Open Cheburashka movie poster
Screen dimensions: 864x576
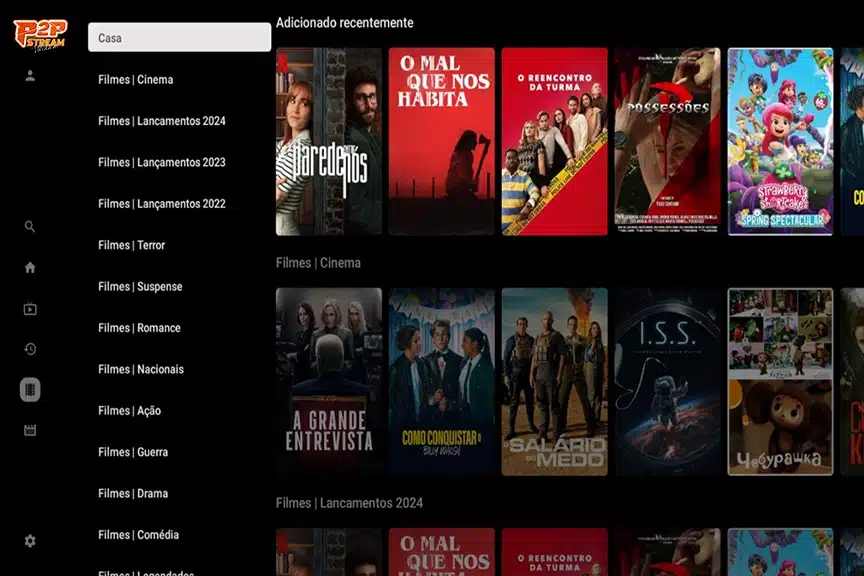point(780,381)
